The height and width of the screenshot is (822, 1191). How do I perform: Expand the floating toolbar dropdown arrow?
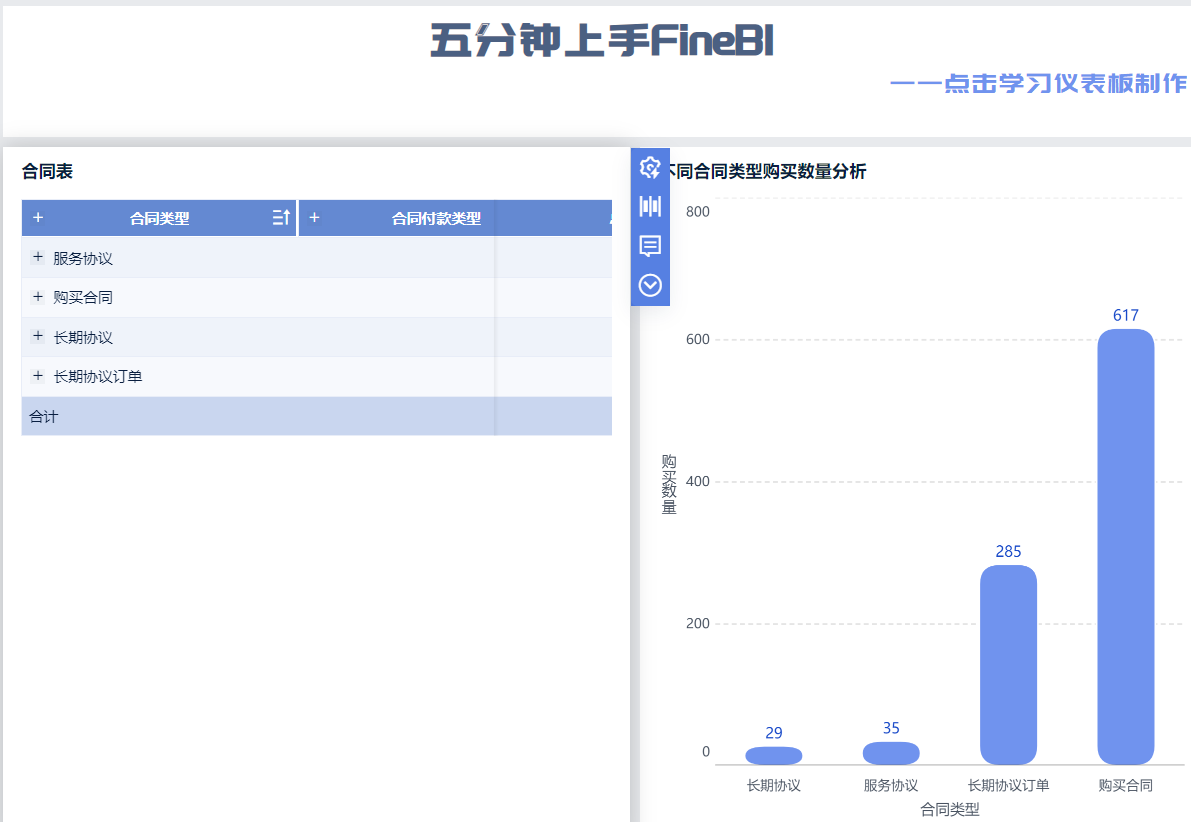tap(650, 285)
